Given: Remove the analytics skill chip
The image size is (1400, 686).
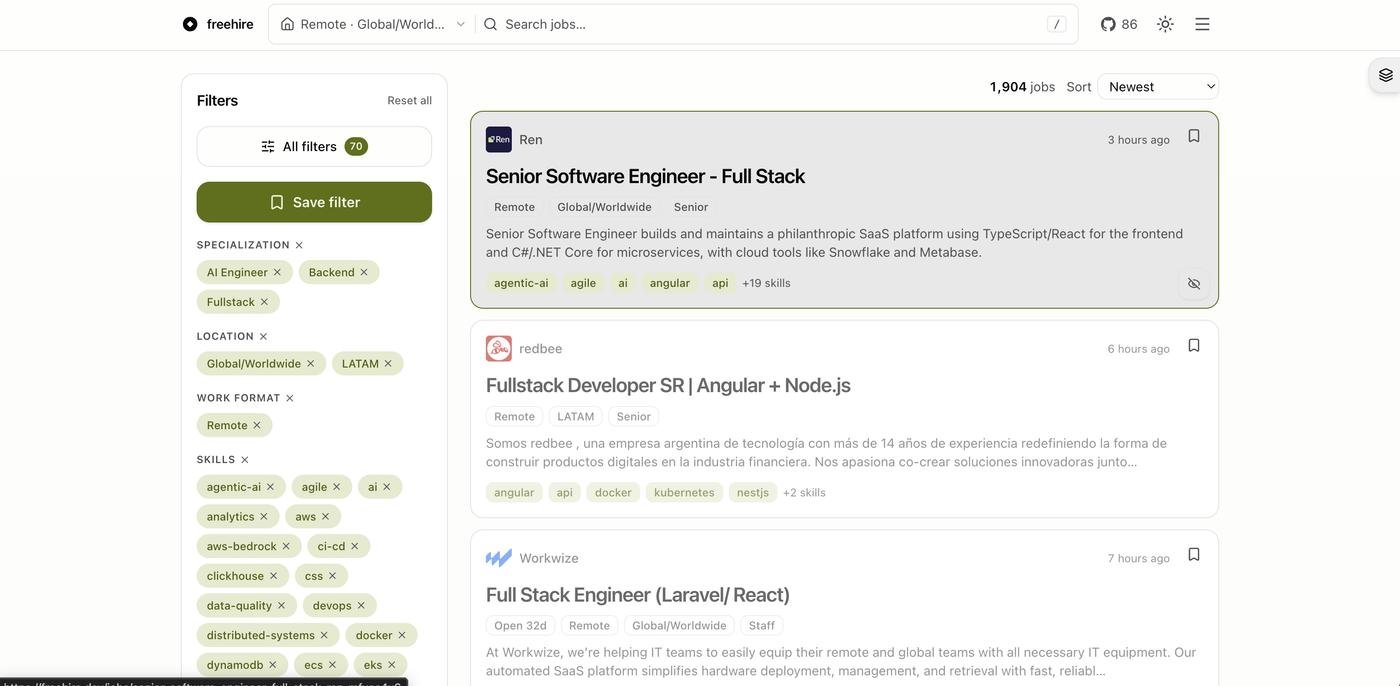Looking at the screenshot, I should [264, 517].
